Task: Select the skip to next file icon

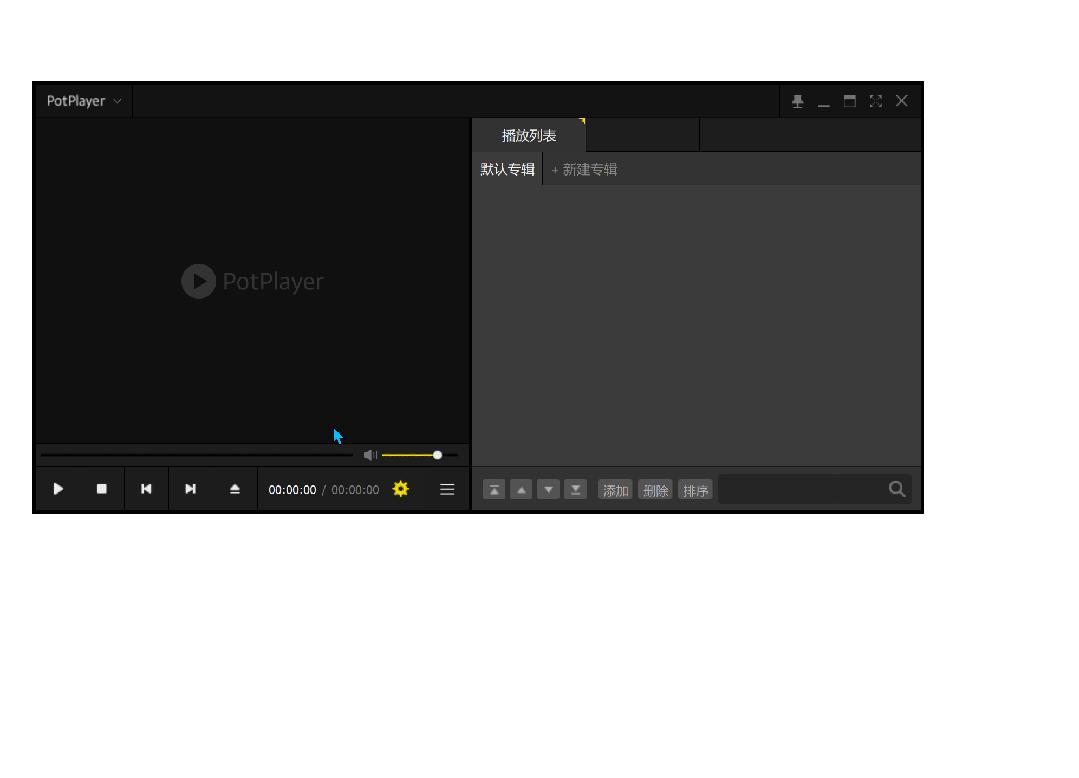Action: [190, 489]
